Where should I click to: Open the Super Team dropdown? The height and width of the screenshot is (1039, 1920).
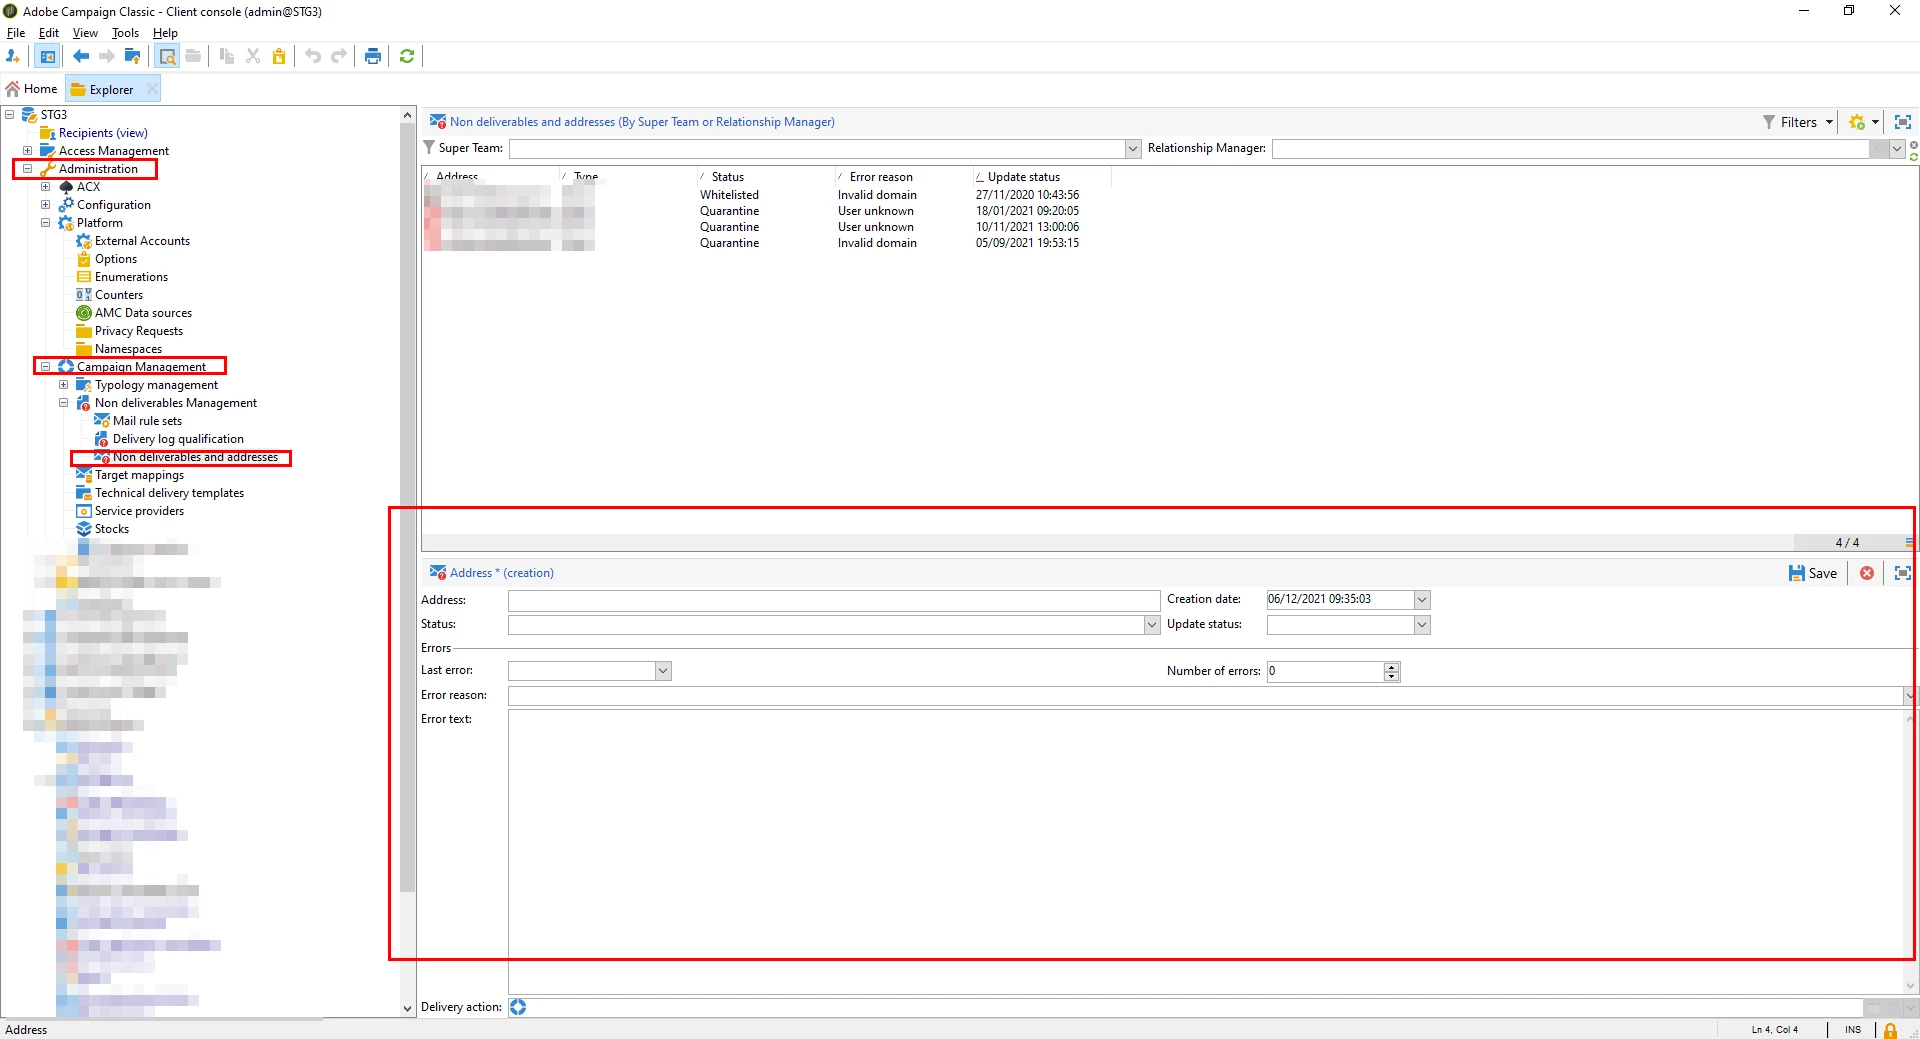pyautogui.click(x=1133, y=149)
